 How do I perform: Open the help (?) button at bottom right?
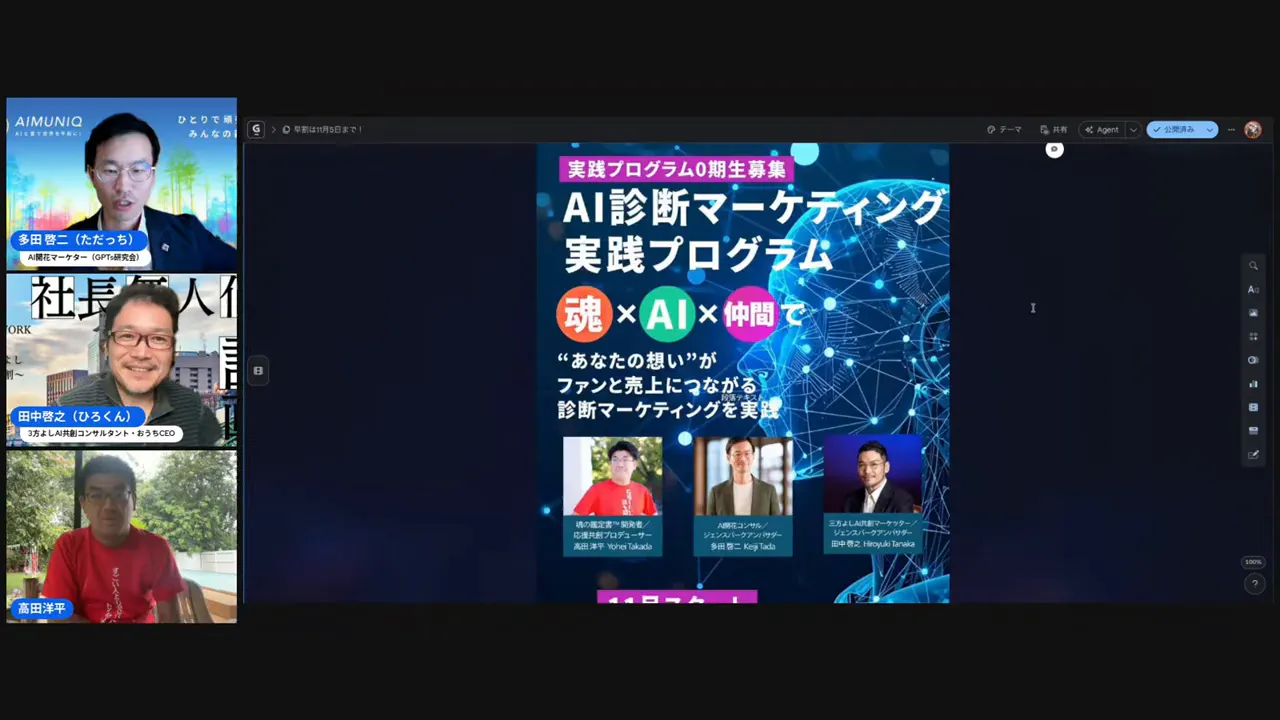1254,584
